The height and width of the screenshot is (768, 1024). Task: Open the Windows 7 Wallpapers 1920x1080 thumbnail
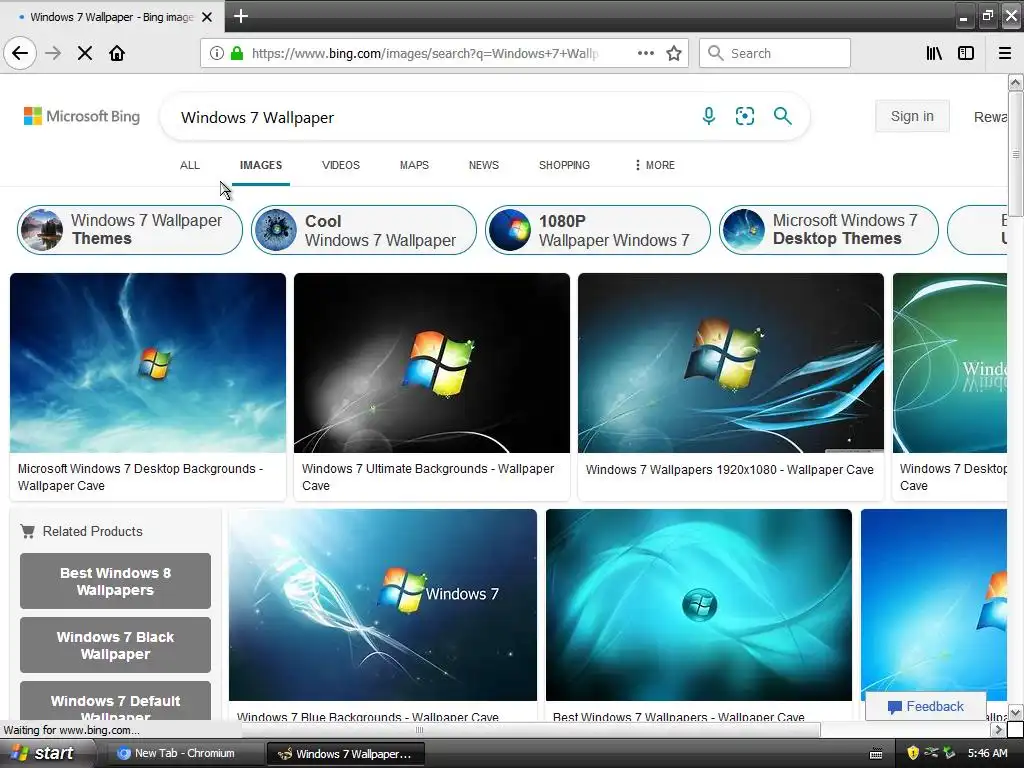[x=731, y=362]
